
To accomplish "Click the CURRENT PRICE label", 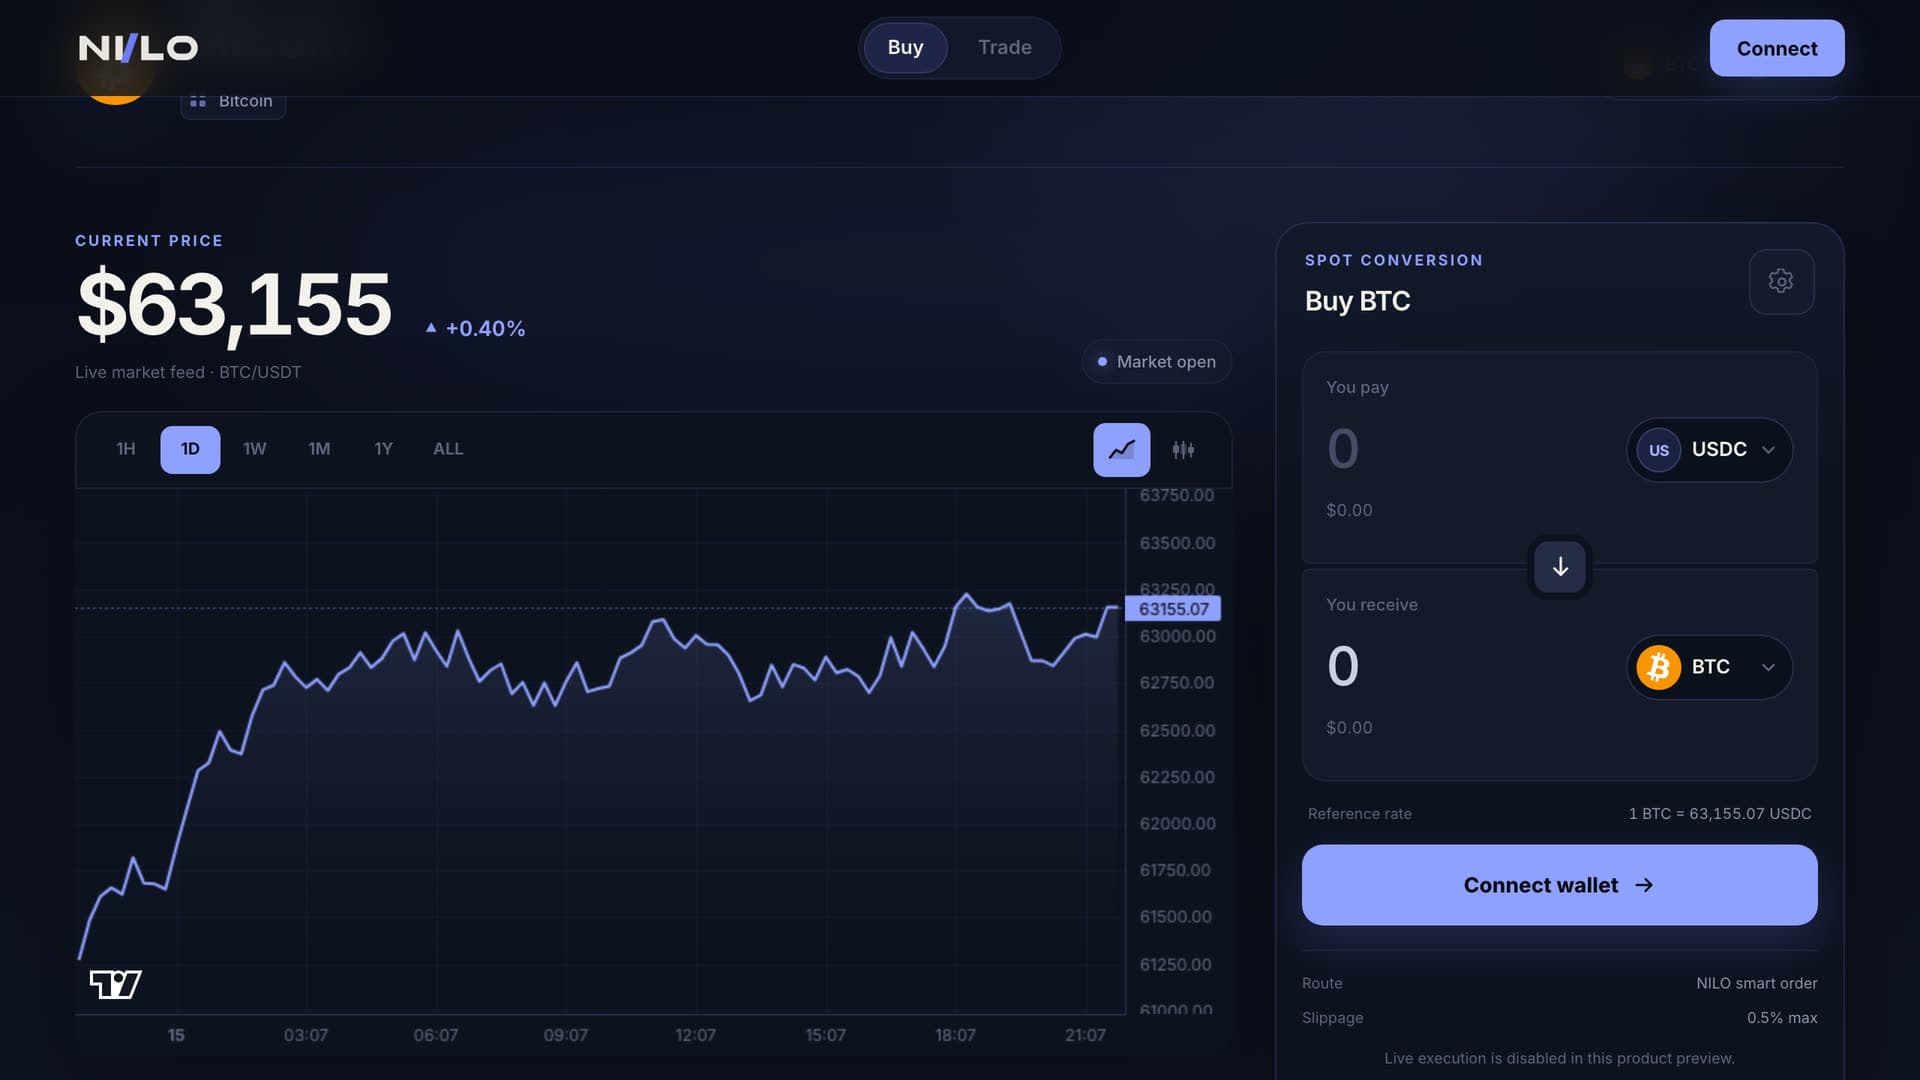I will point(149,241).
